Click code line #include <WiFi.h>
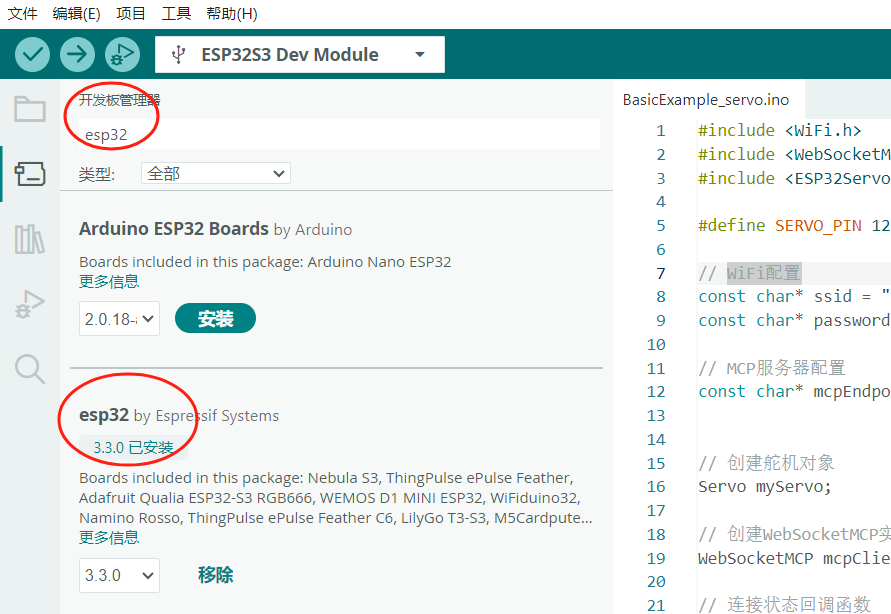The width and height of the screenshot is (891, 614). (779, 130)
